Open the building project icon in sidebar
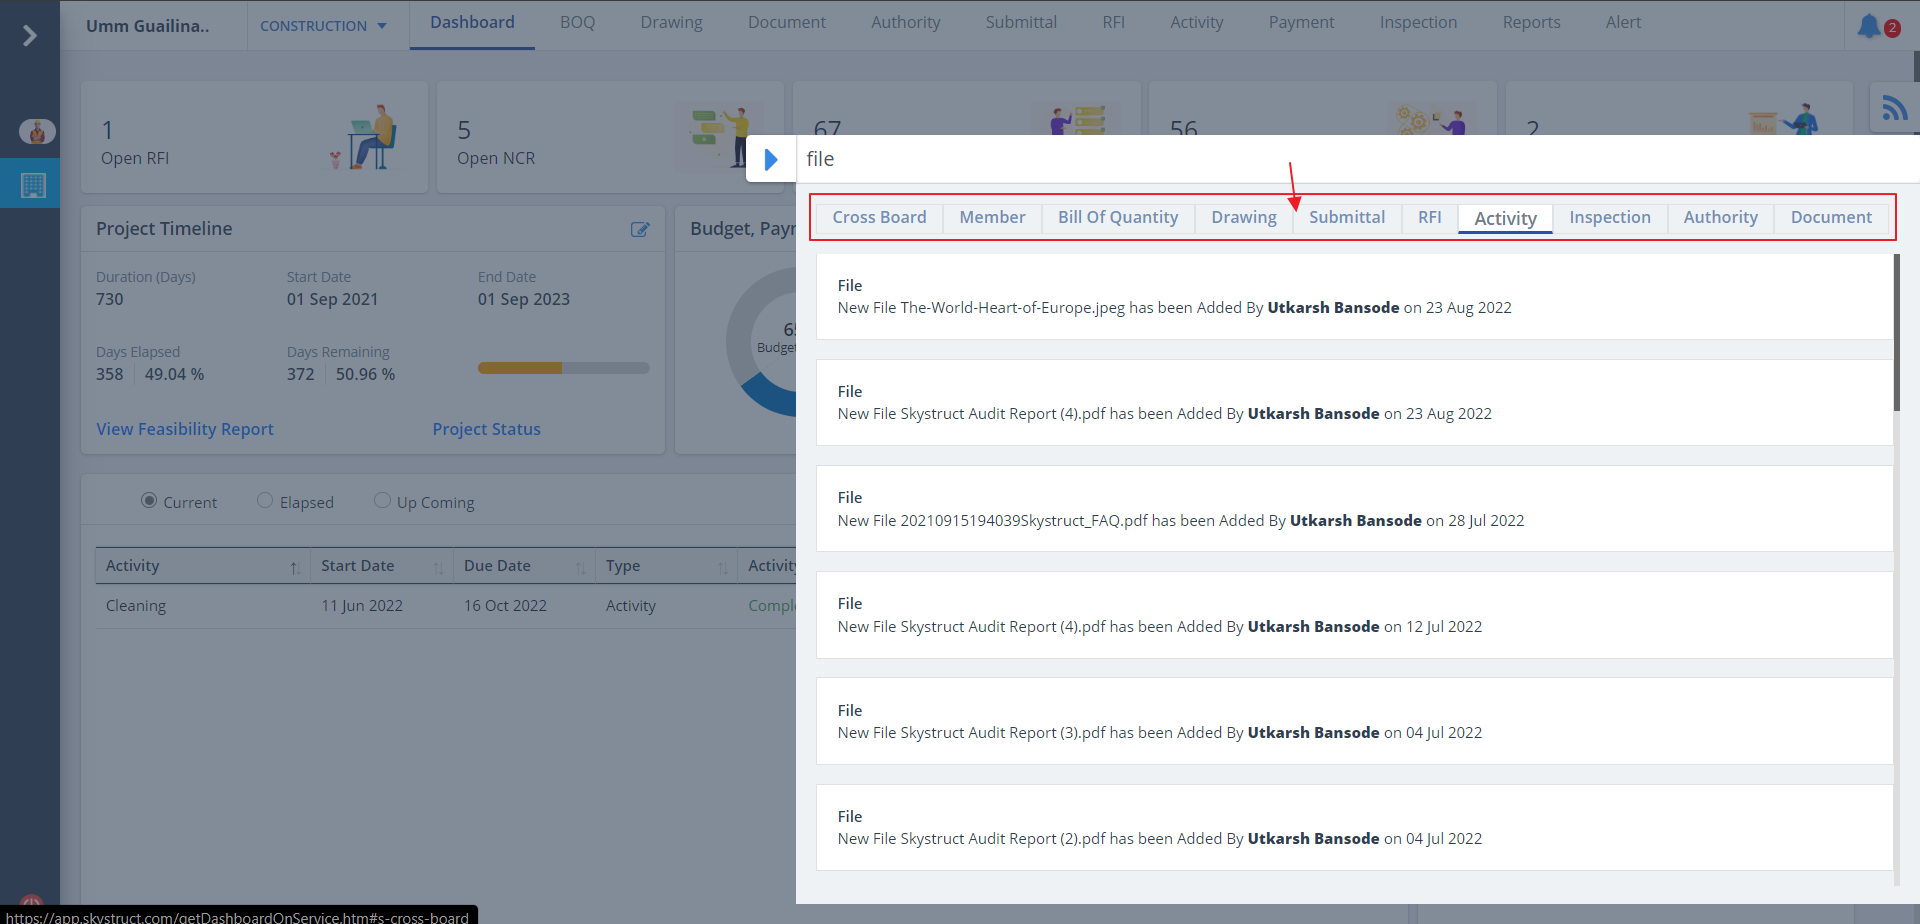1920x924 pixels. point(33,185)
